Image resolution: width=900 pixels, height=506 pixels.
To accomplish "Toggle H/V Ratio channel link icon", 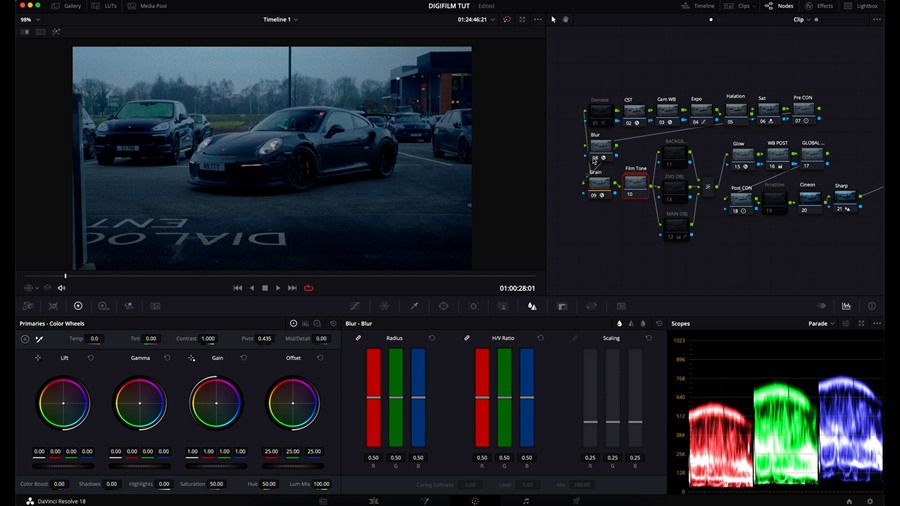I will [x=467, y=338].
